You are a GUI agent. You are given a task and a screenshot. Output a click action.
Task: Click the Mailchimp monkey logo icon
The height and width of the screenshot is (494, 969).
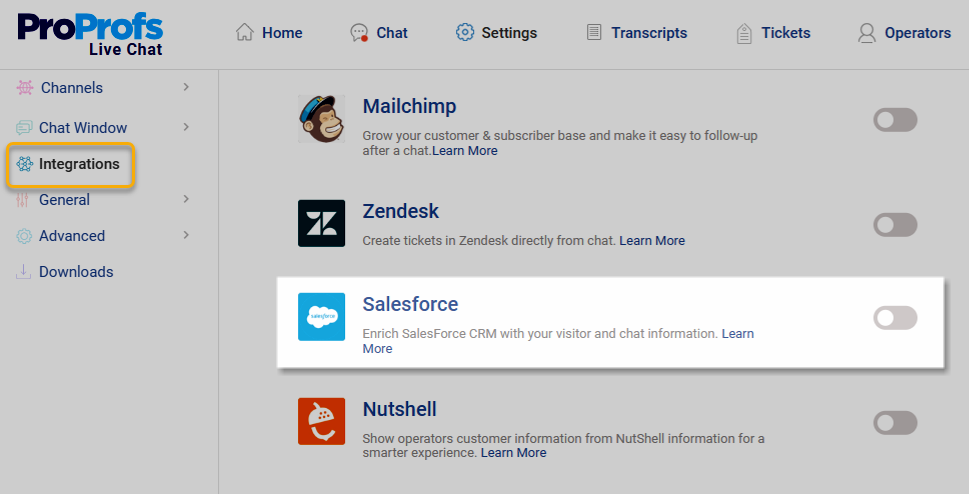[x=321, y=119]
